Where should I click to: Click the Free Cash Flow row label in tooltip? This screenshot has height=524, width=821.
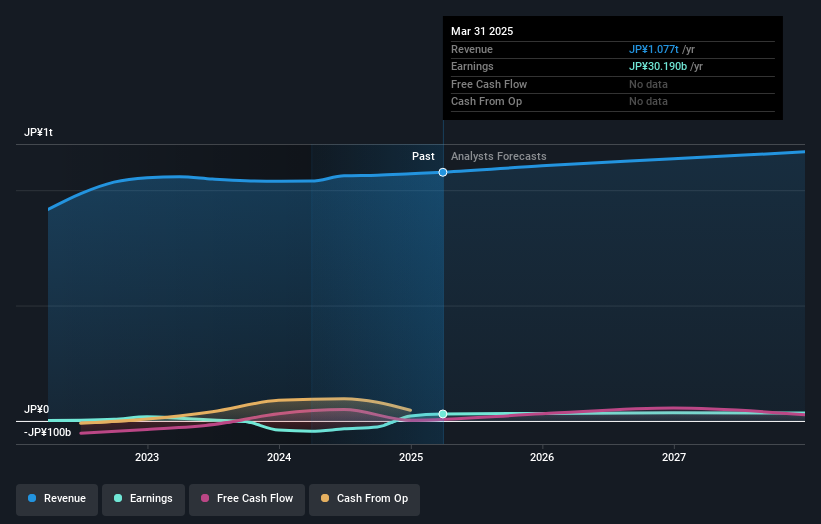[489, 84]
